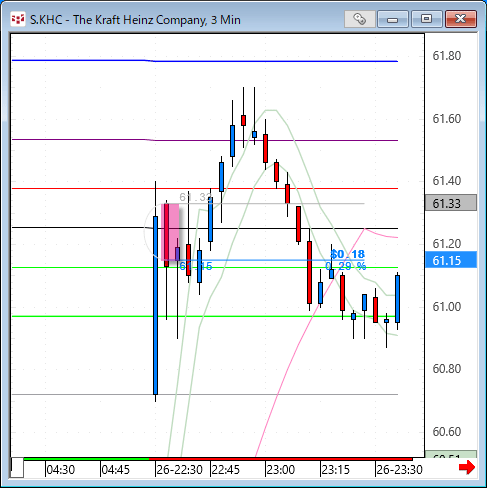487x488 pixels.
Task: Maximize the S.KHC chart window
Action: [426, 19]
